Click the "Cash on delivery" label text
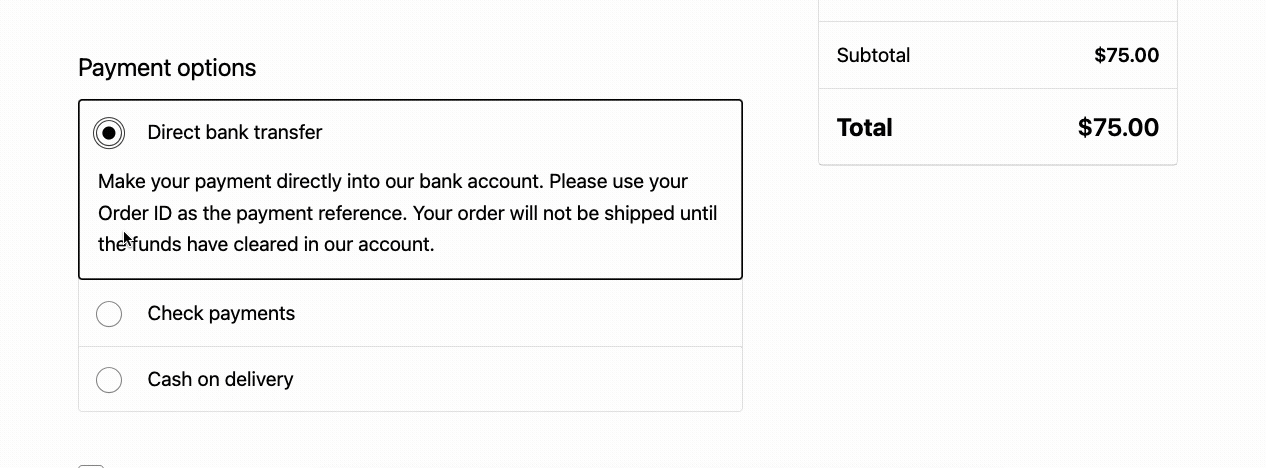 point(220,380)
